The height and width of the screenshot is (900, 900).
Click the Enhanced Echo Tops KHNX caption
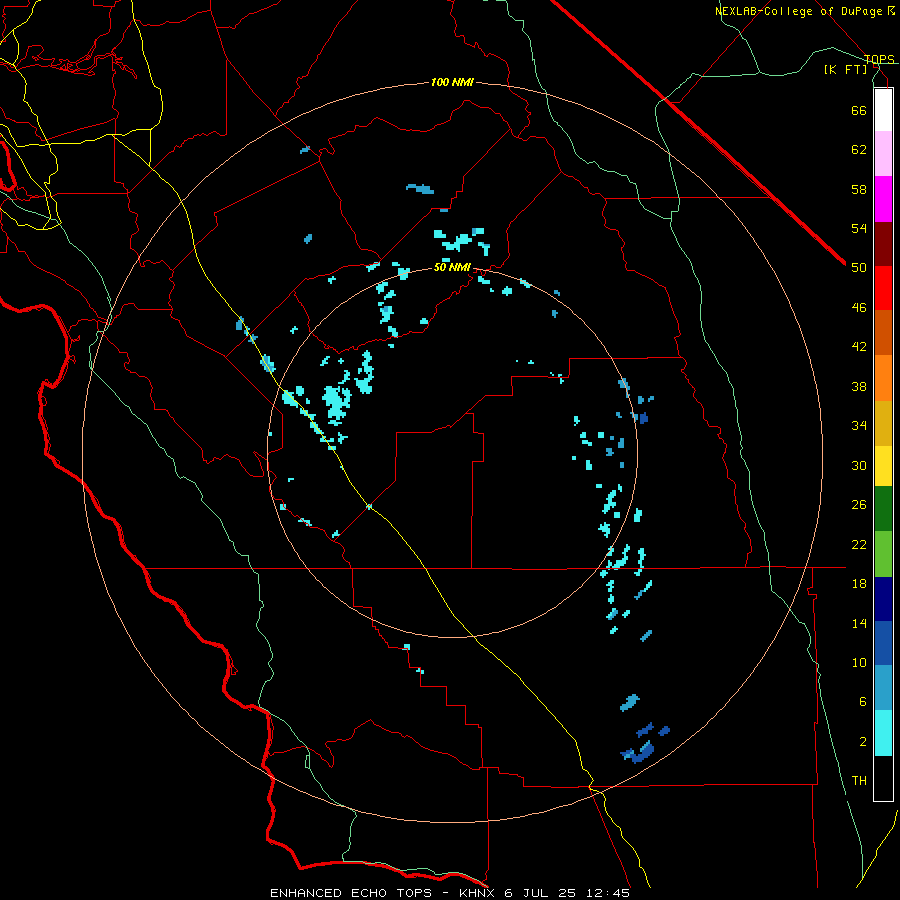click(x=450, y=893)
